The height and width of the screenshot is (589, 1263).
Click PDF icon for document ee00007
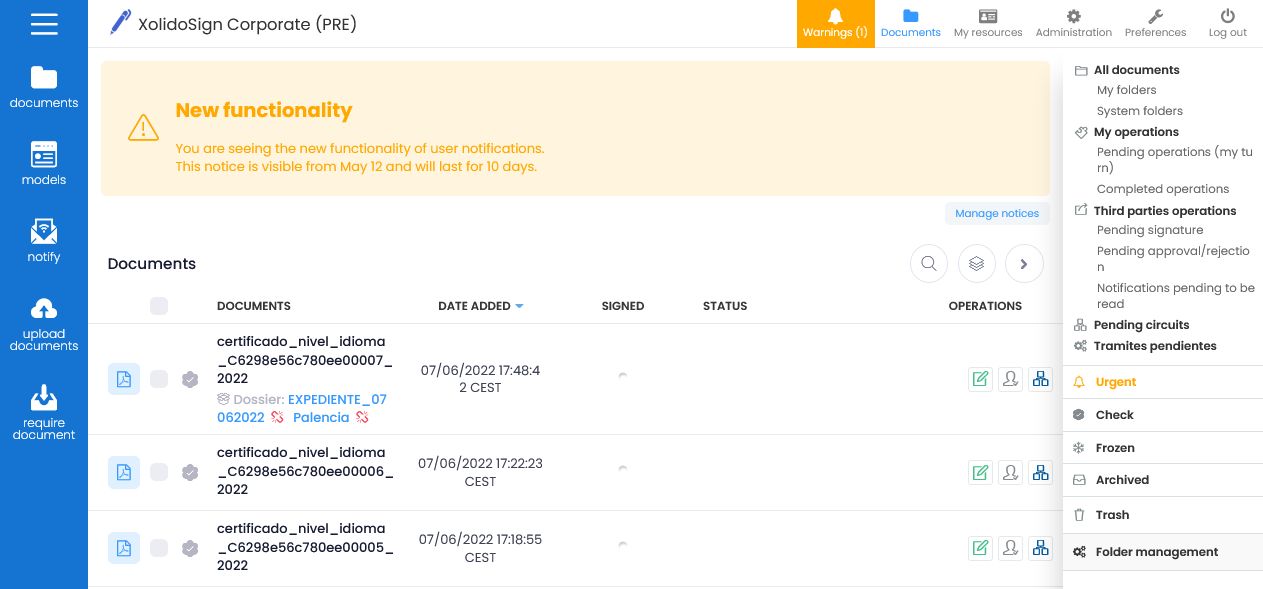pyautogui.click(x=124, y=379)
